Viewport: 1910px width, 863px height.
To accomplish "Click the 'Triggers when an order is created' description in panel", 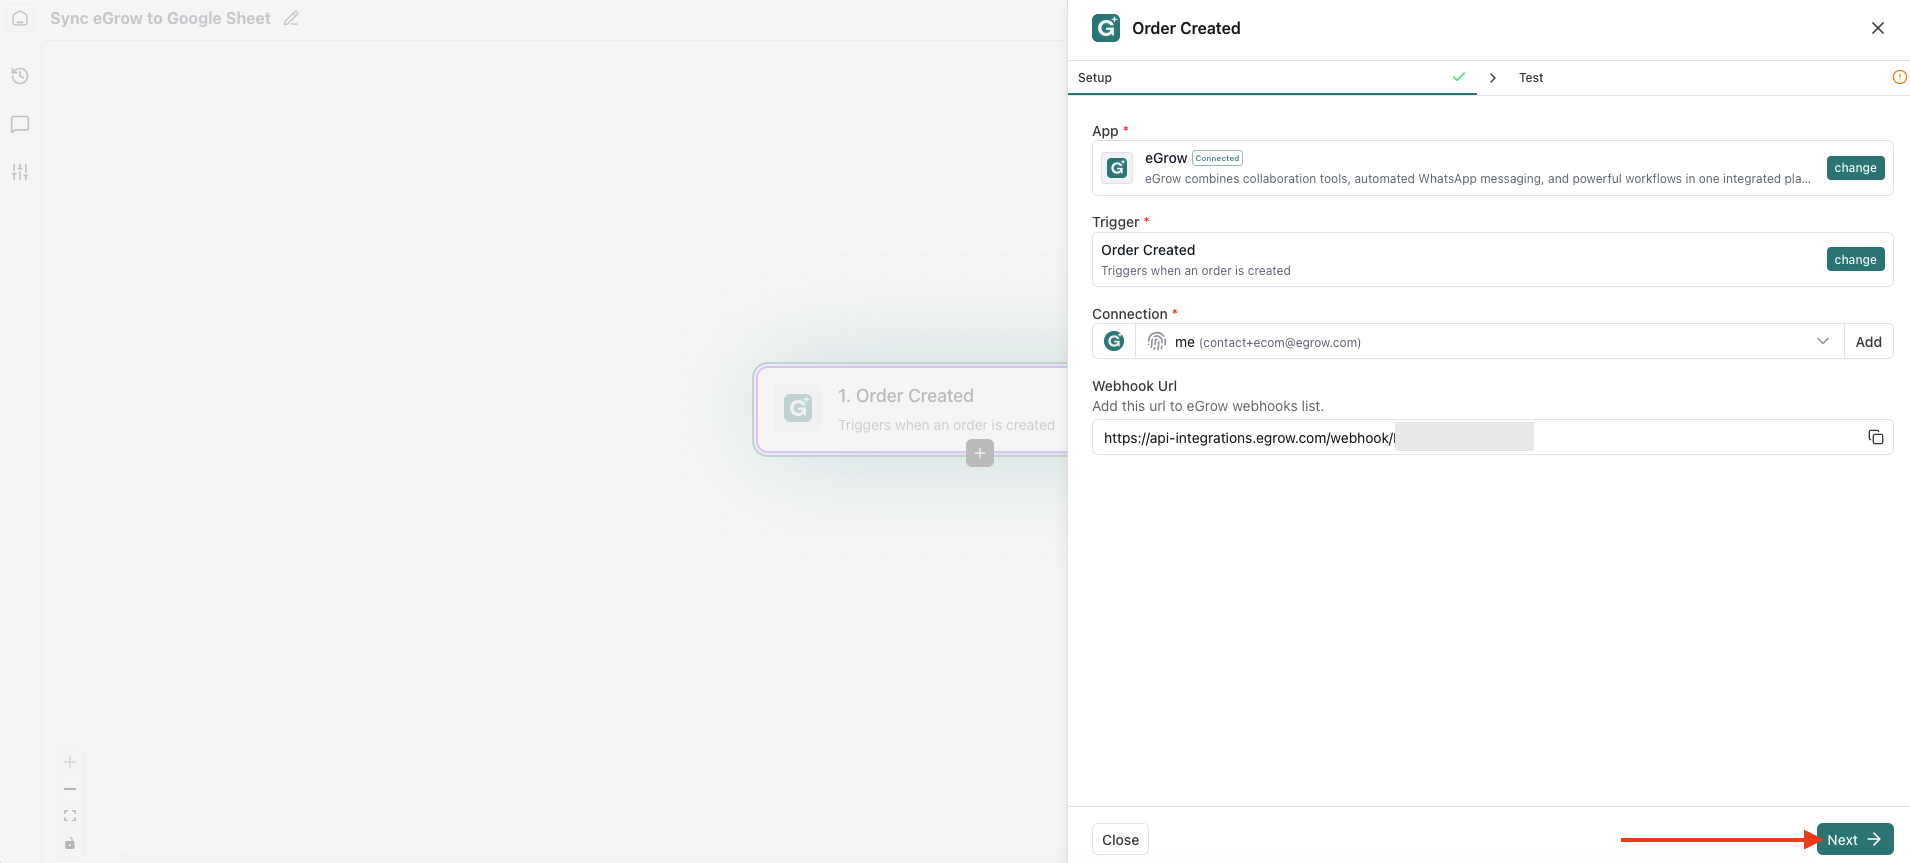I will point(1196,271).
